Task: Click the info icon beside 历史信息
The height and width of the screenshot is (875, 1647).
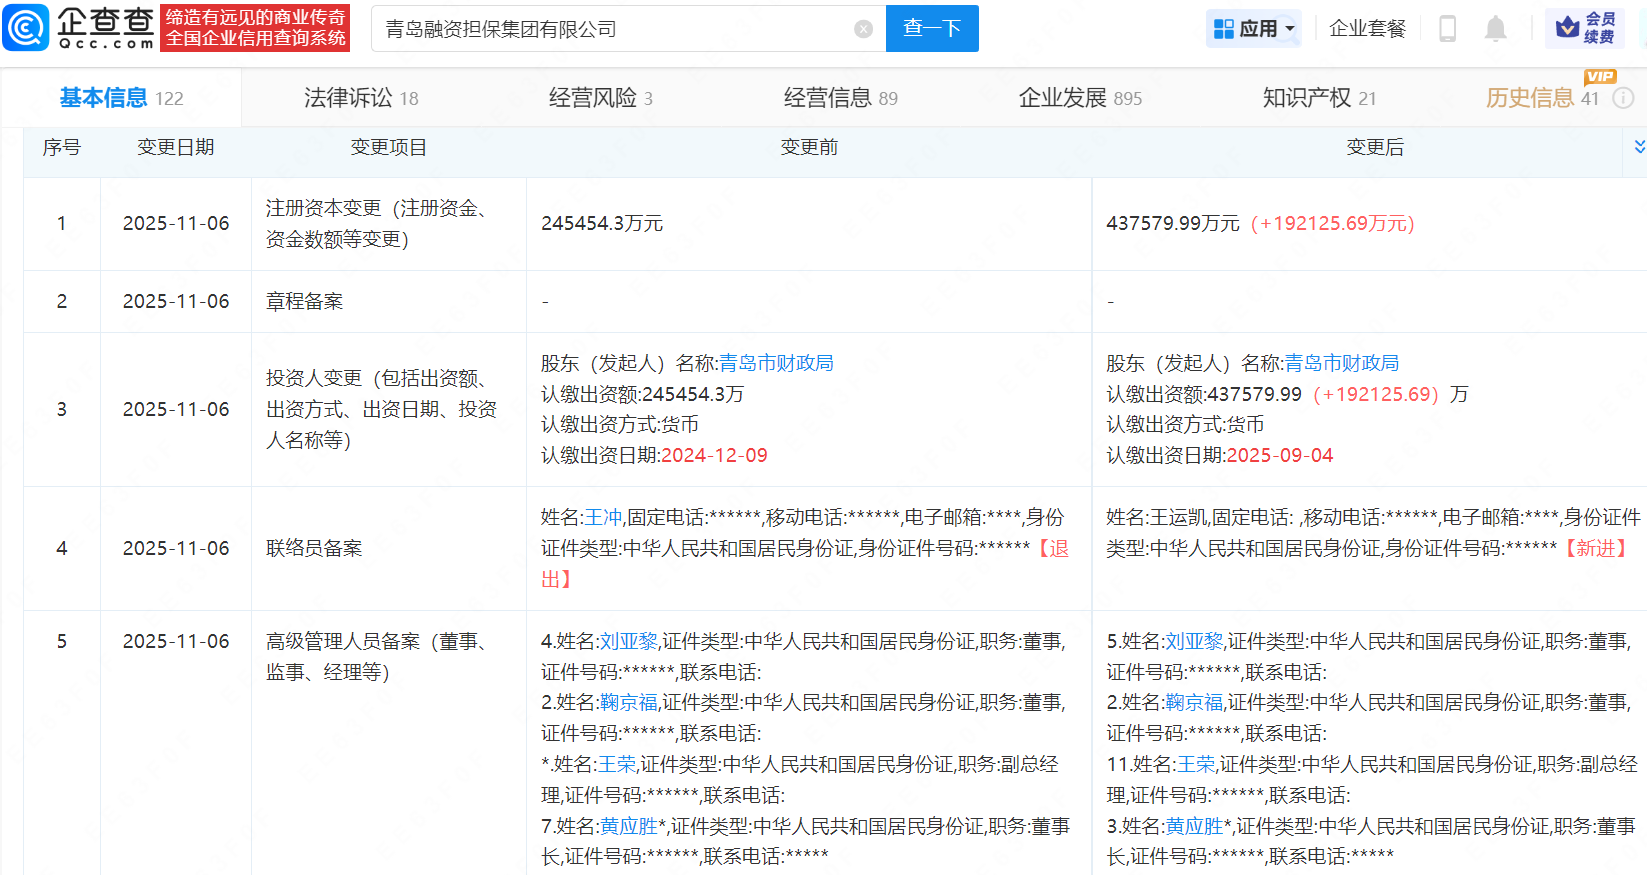Action: pyautogui.click(x=1624, y=98)
